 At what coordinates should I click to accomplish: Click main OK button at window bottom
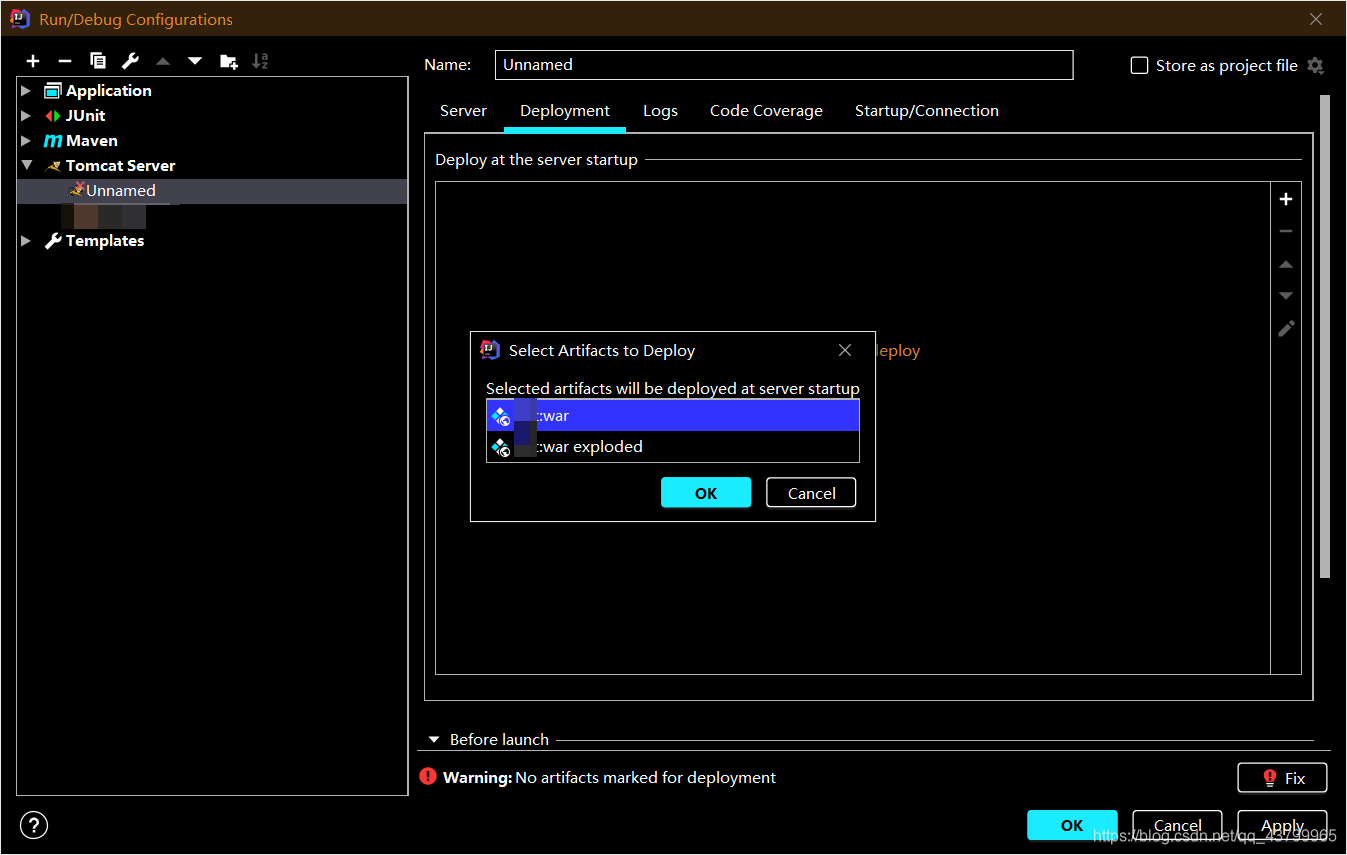point(1072,825)
